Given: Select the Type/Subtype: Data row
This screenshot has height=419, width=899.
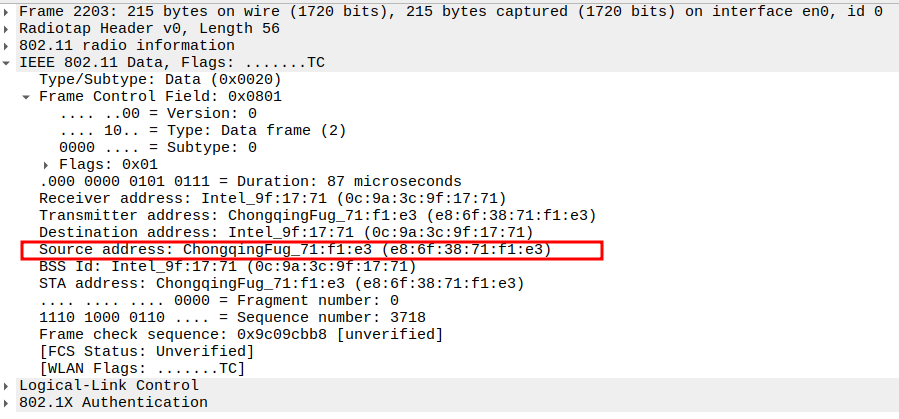Looking at the screenshot, I should [x=160, y=79].
